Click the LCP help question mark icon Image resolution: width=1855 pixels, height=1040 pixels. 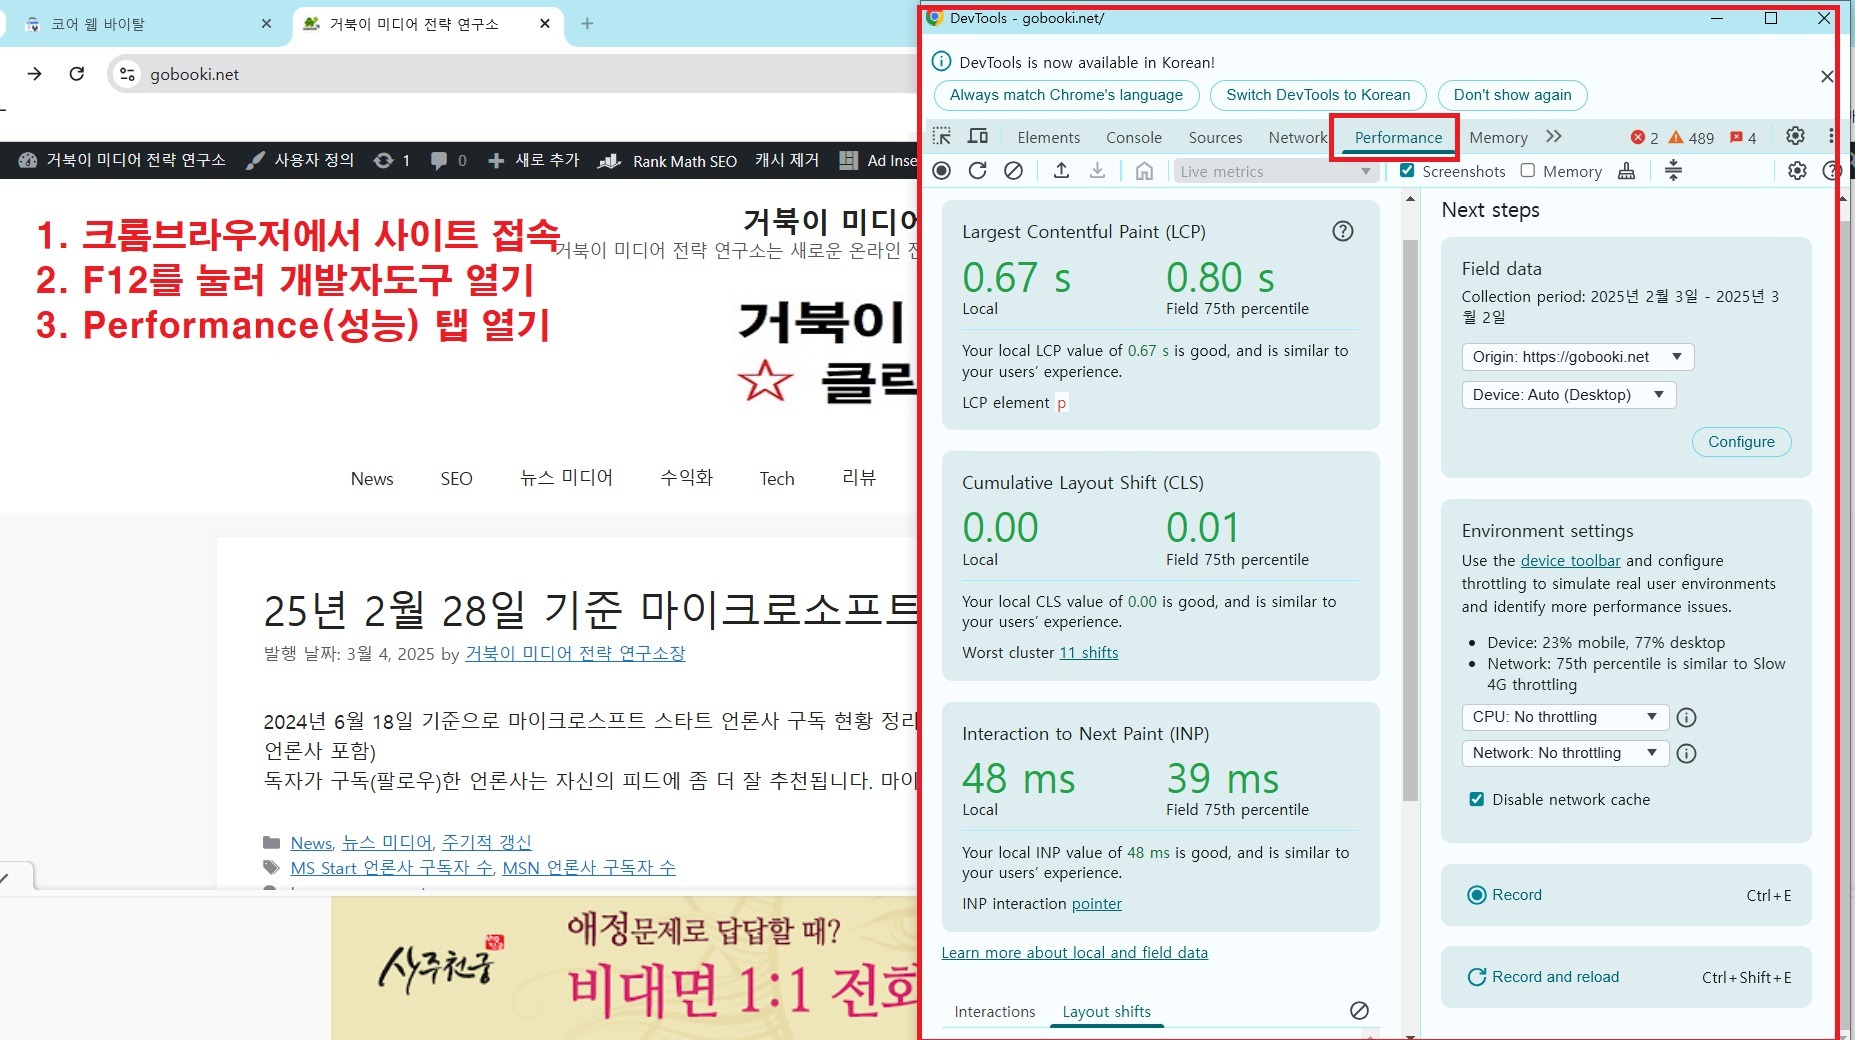tap(1342, 231)
